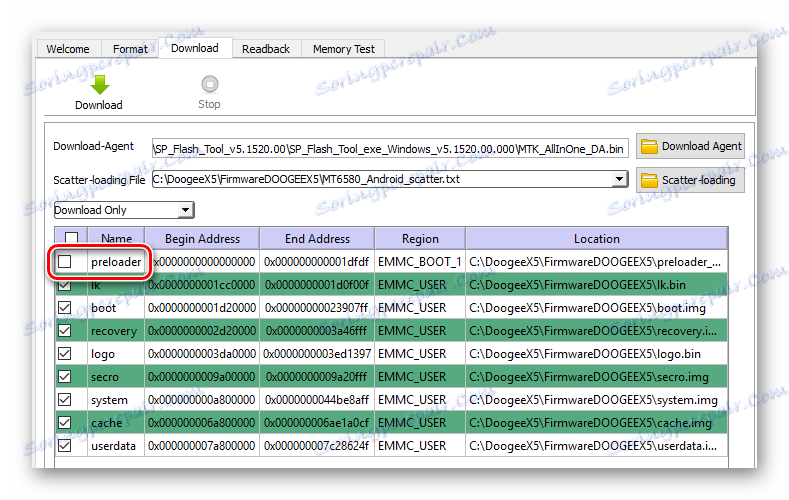This screenshot has width=789, height=500.
Task: Click begin address 0x000000006a800000
Action: point(202,423)
